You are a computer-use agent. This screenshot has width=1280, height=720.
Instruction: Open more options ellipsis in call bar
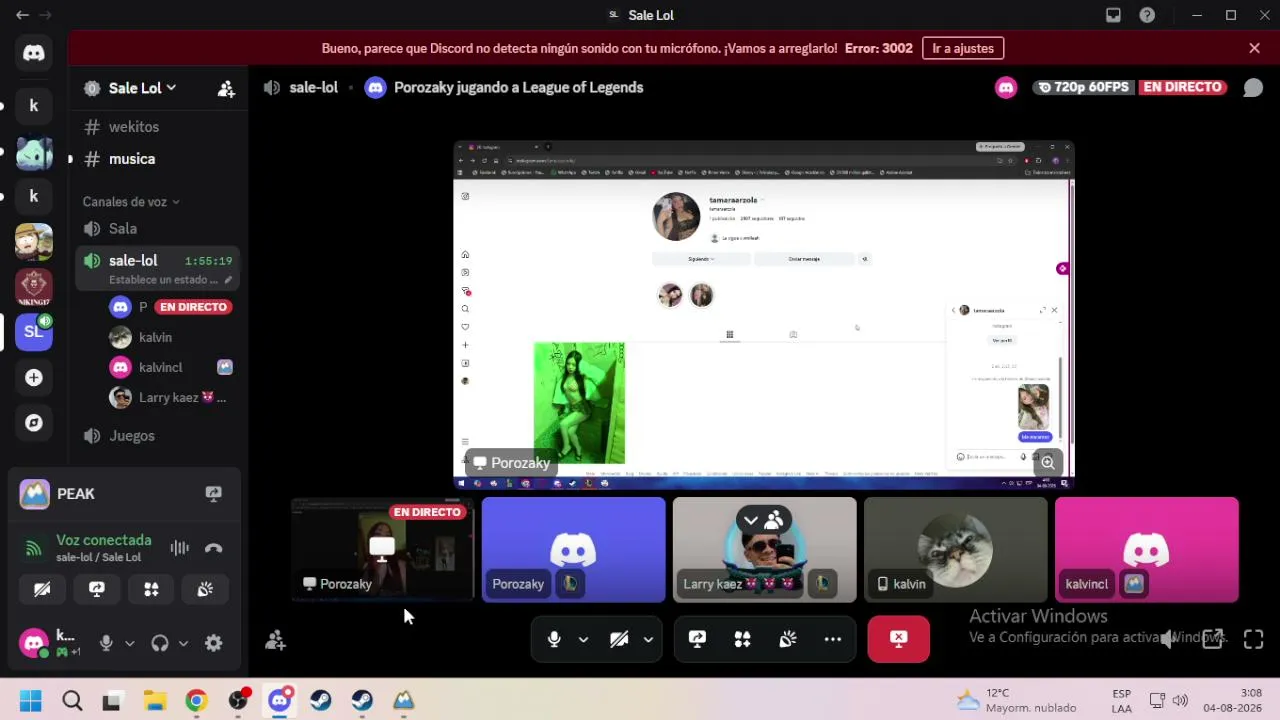[x=833, y=639]
